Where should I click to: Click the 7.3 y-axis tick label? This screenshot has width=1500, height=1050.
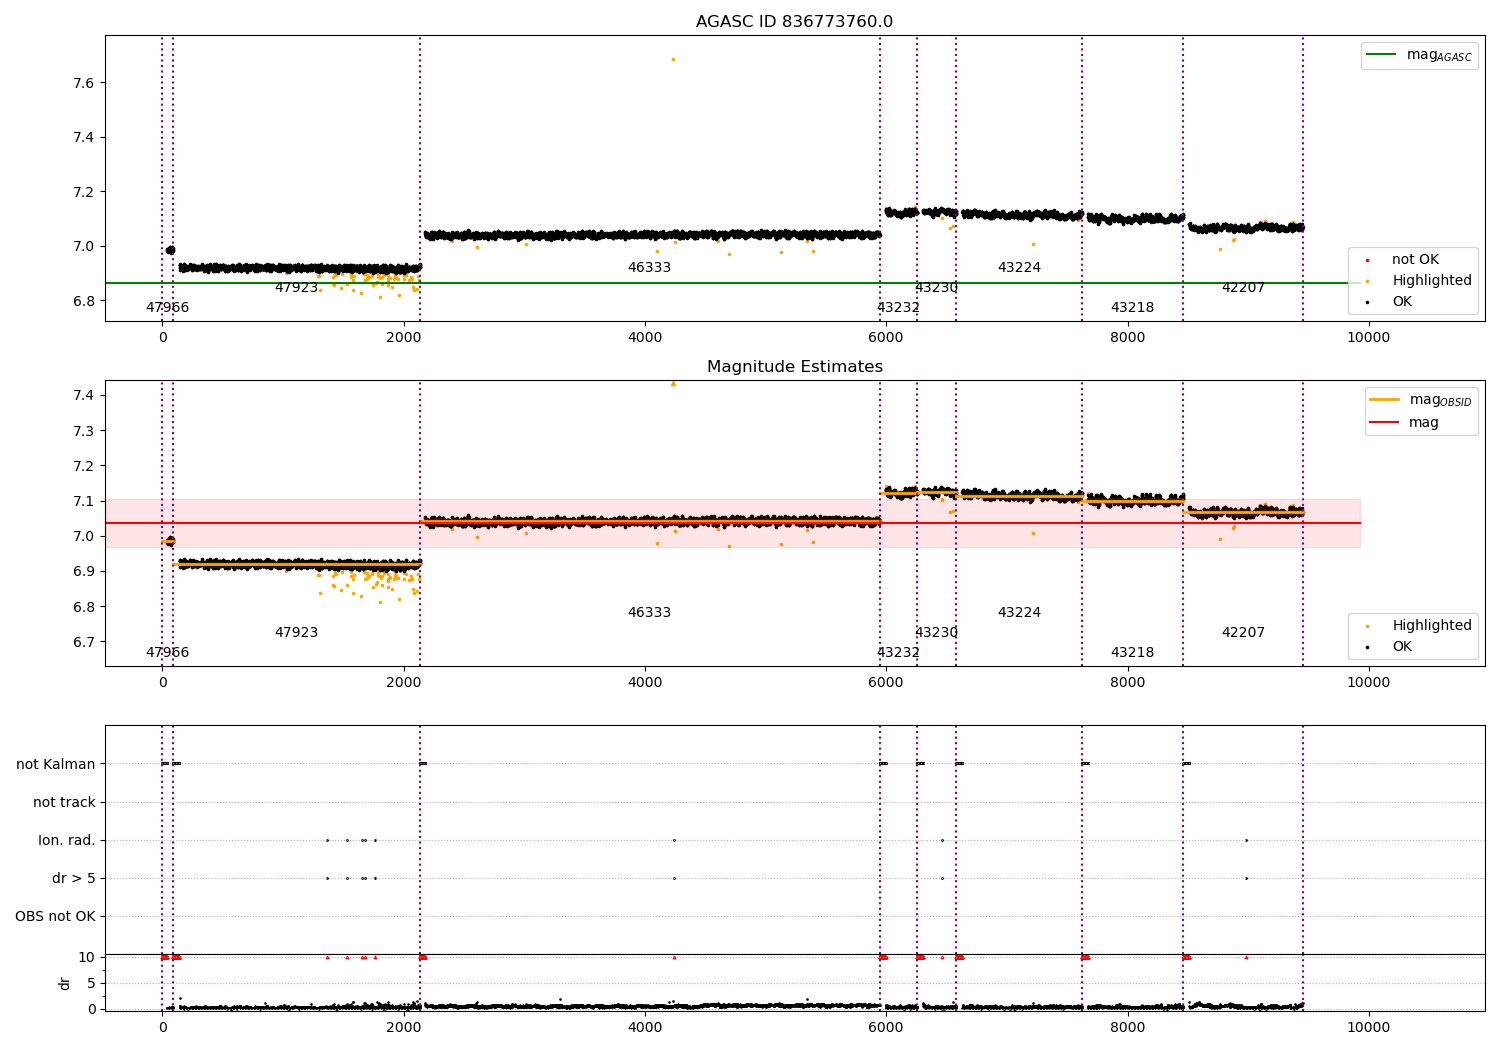(x=85, y=431)
